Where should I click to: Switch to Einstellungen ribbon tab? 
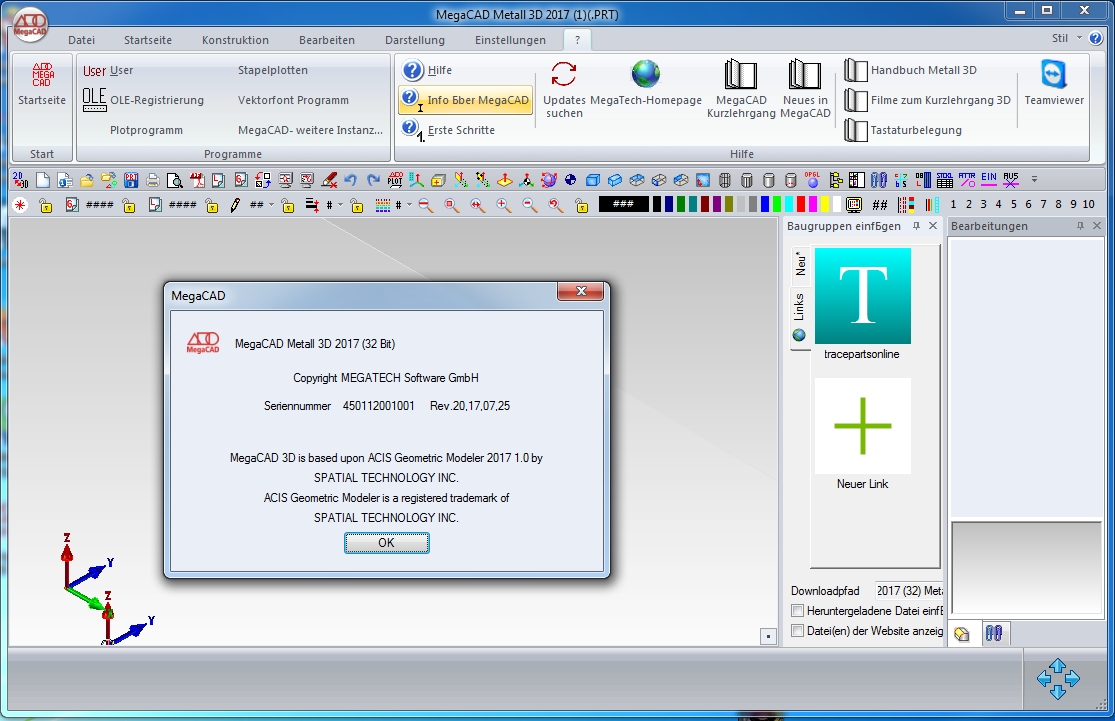click(511, 40)
